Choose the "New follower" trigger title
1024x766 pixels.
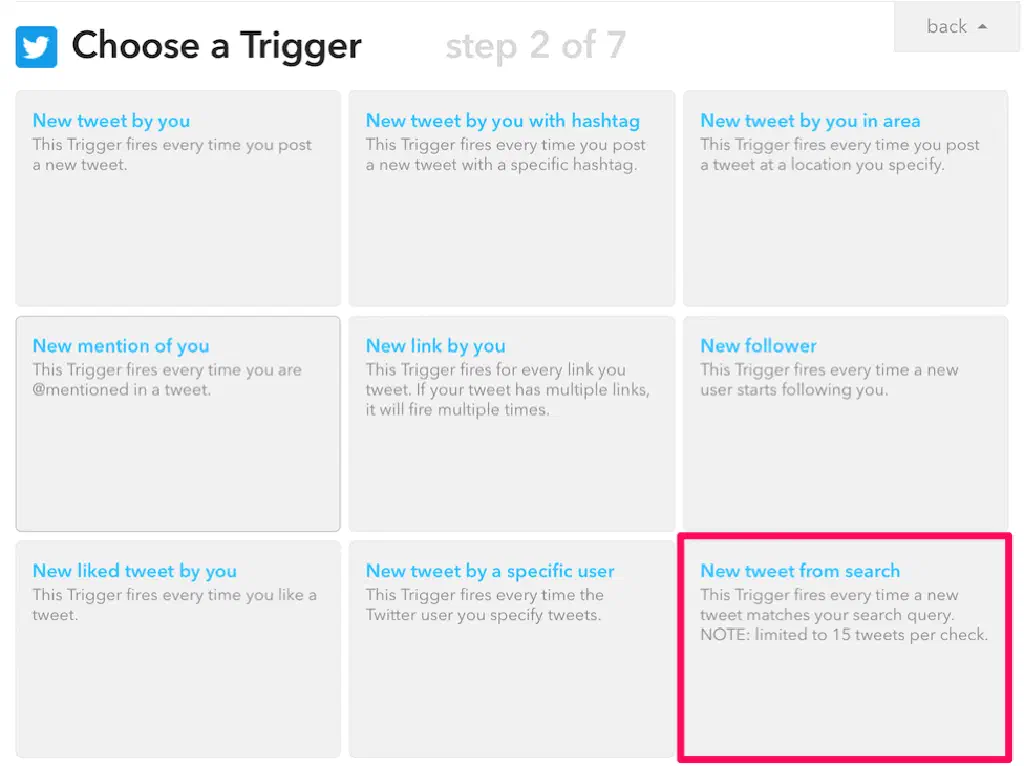pos(758,346)
